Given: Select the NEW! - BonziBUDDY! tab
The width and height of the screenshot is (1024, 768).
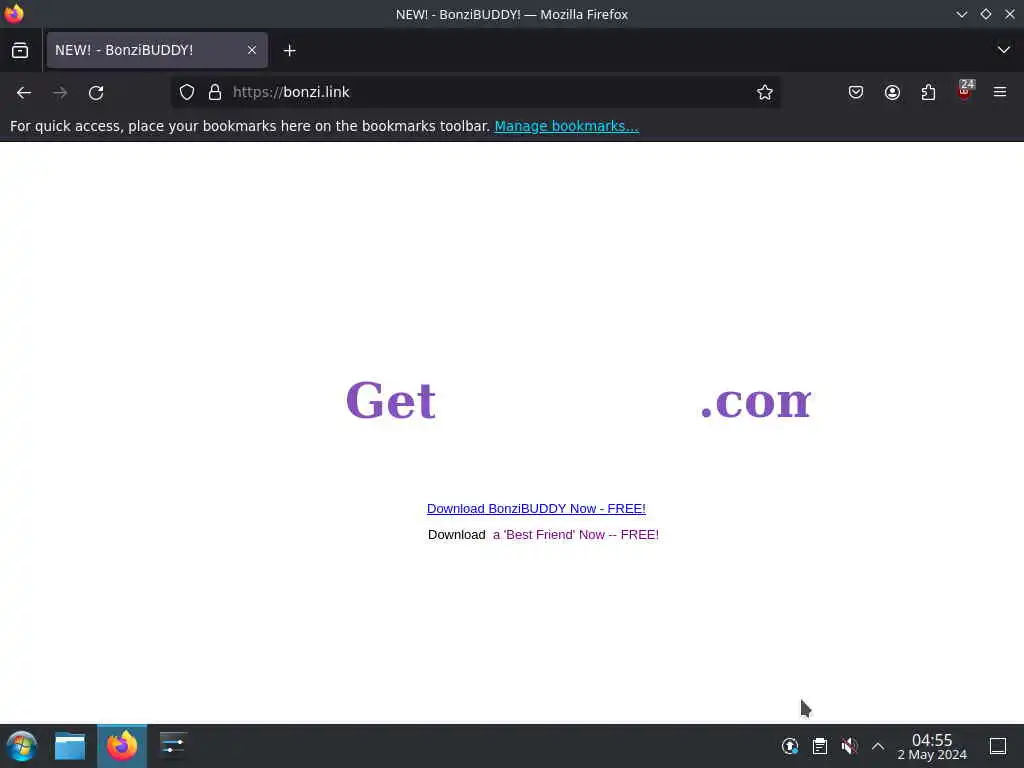Looking at the screenshot, I should [x=157, y=50].
